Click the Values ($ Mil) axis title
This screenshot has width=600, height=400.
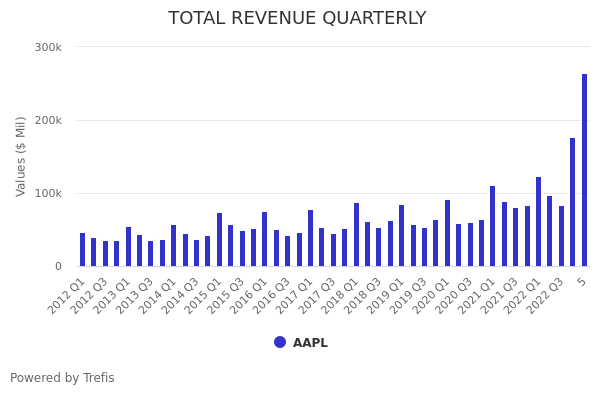click(x=21, y=156)
